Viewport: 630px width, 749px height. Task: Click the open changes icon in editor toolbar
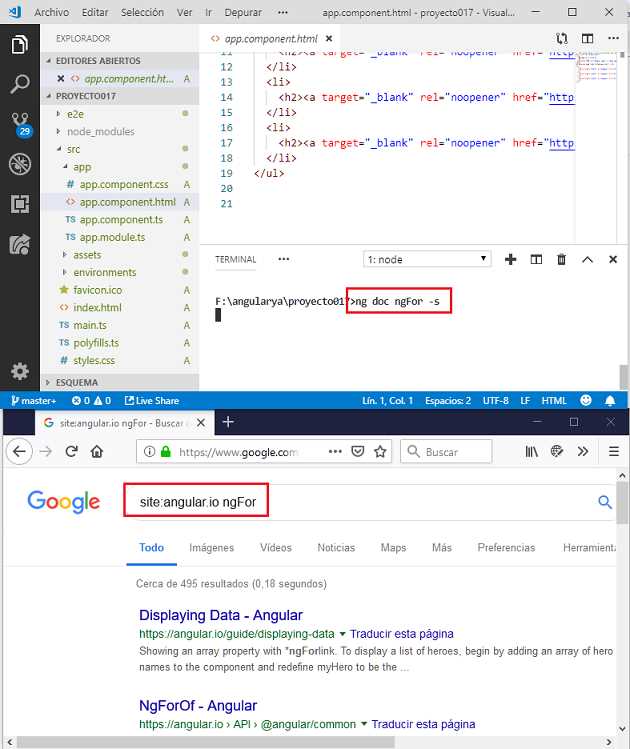click(562, 38)
